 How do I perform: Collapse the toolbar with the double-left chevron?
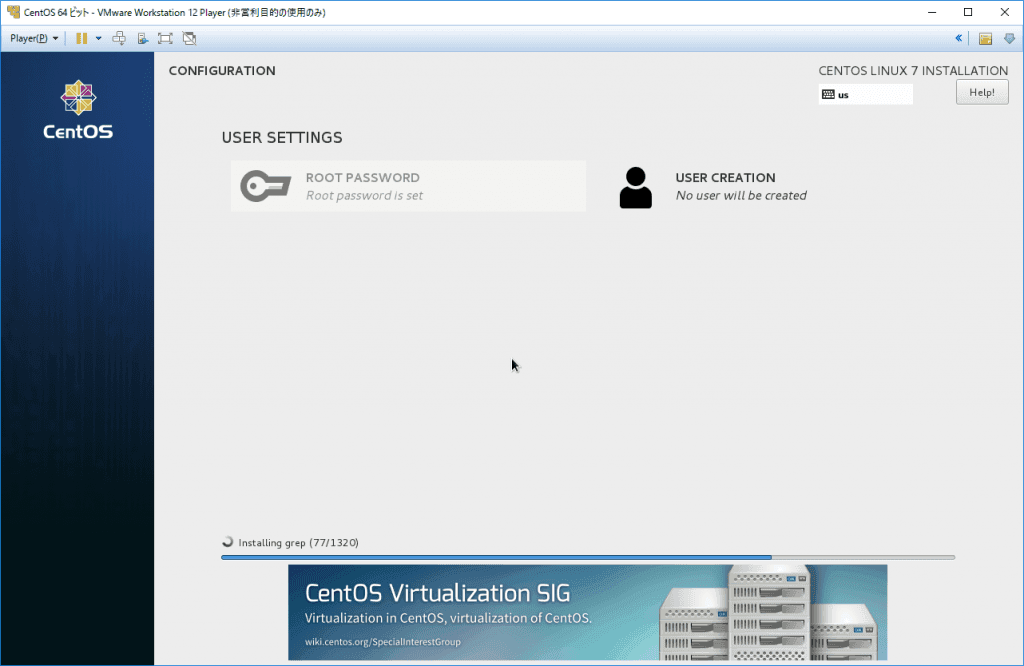tap(959, 38)
